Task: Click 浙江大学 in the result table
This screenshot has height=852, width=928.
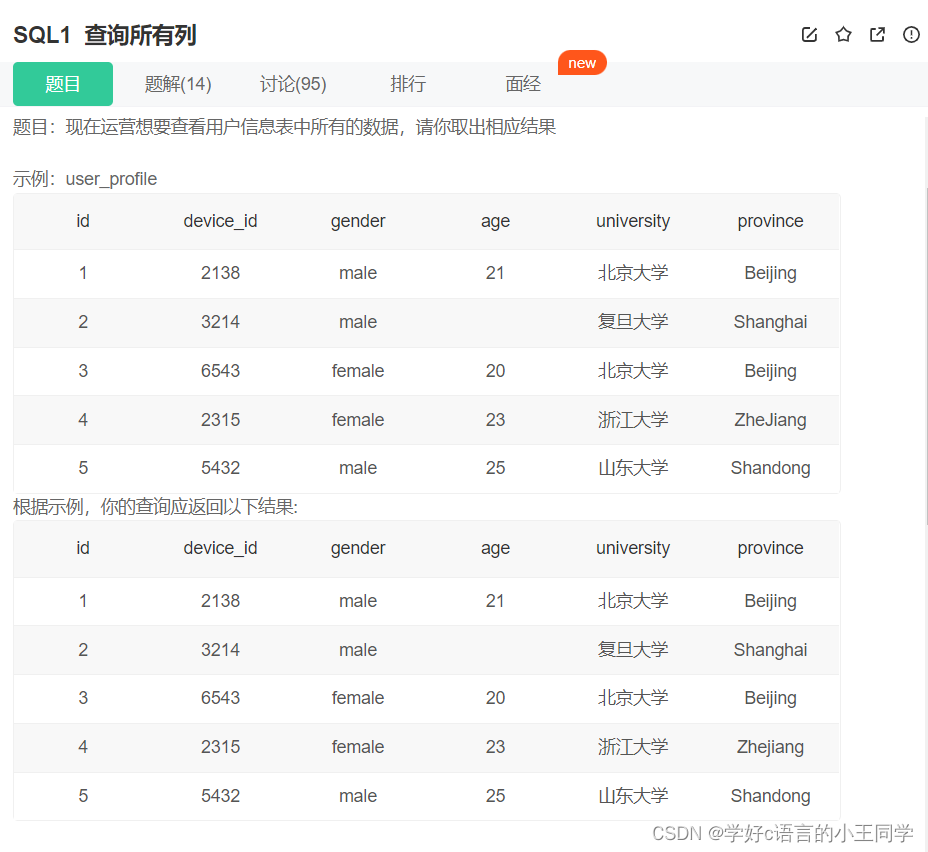Action: click(633, 747)
